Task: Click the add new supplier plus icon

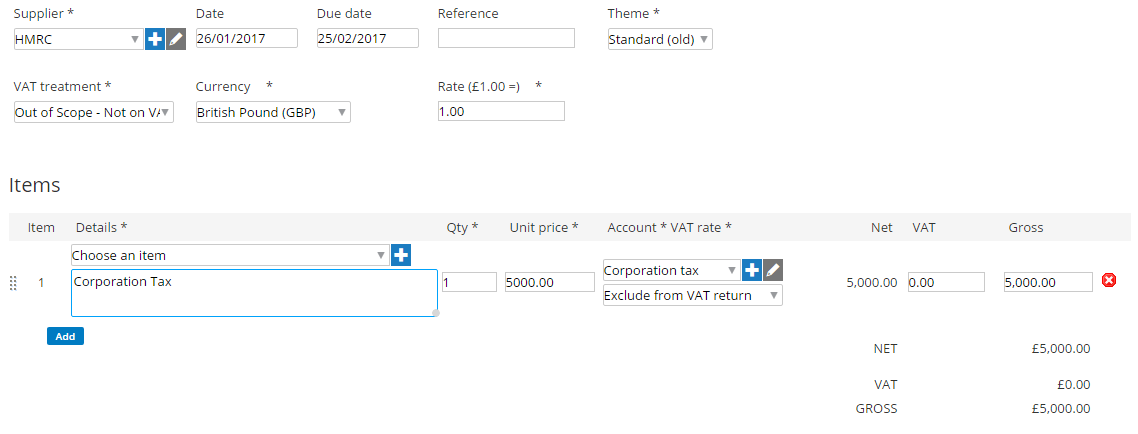Action: 155,39
